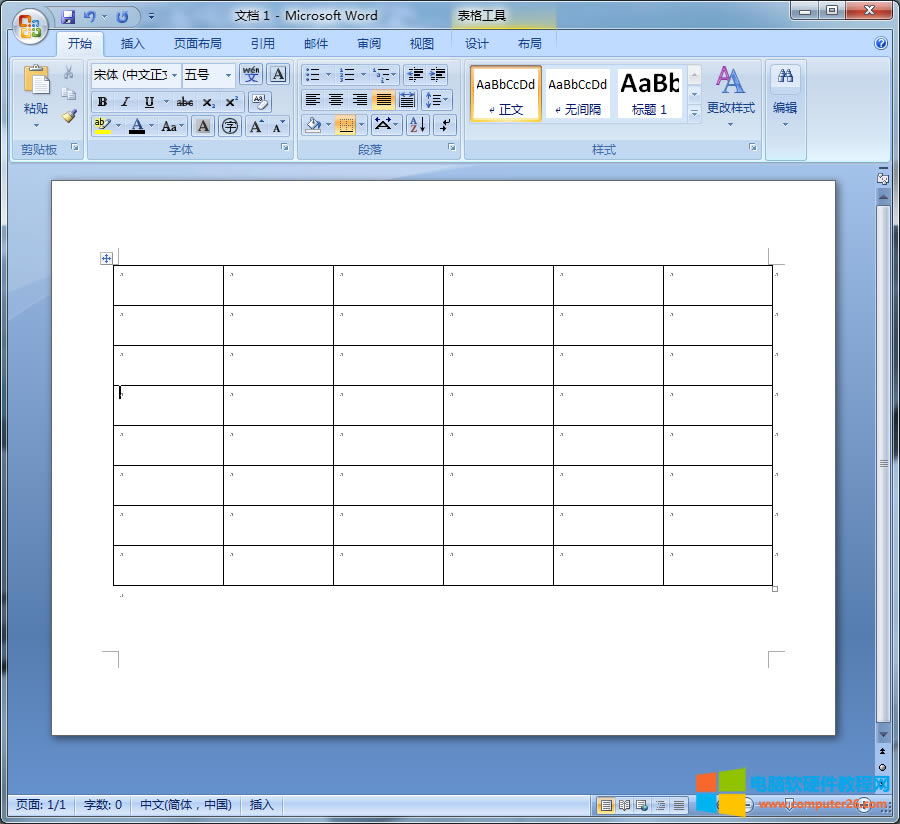This screenshot has height=824, width=900.
Task: Apply subscript formatting
Action: [x=209, y=101]
